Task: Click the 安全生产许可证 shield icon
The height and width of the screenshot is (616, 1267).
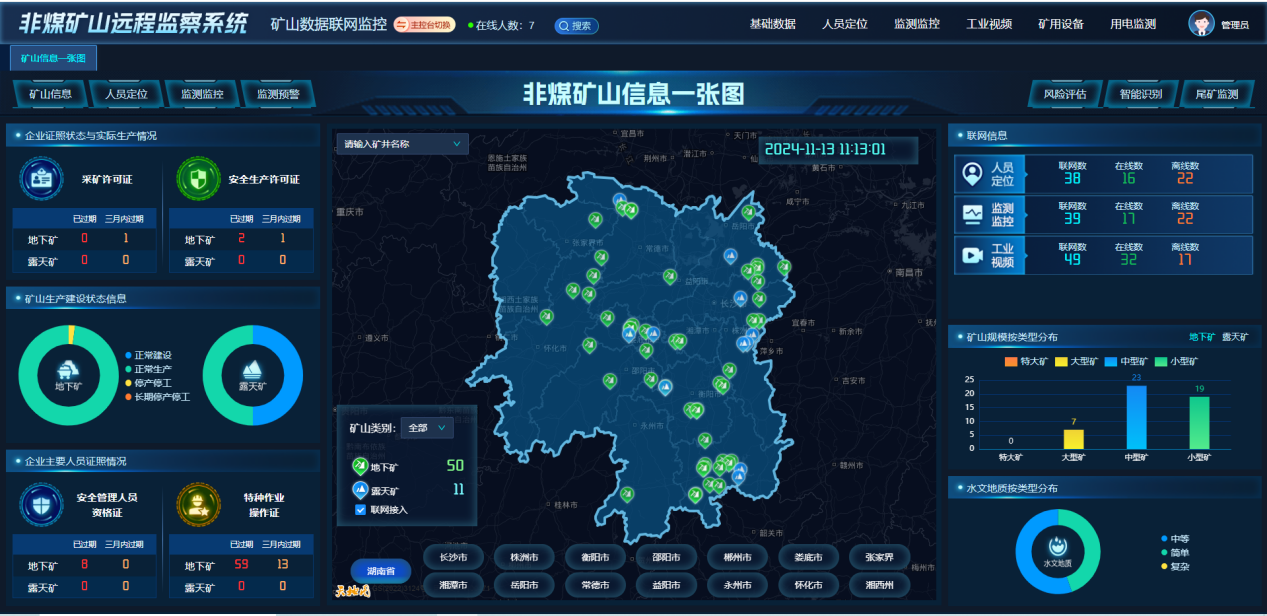Action: tap(197, 179)
